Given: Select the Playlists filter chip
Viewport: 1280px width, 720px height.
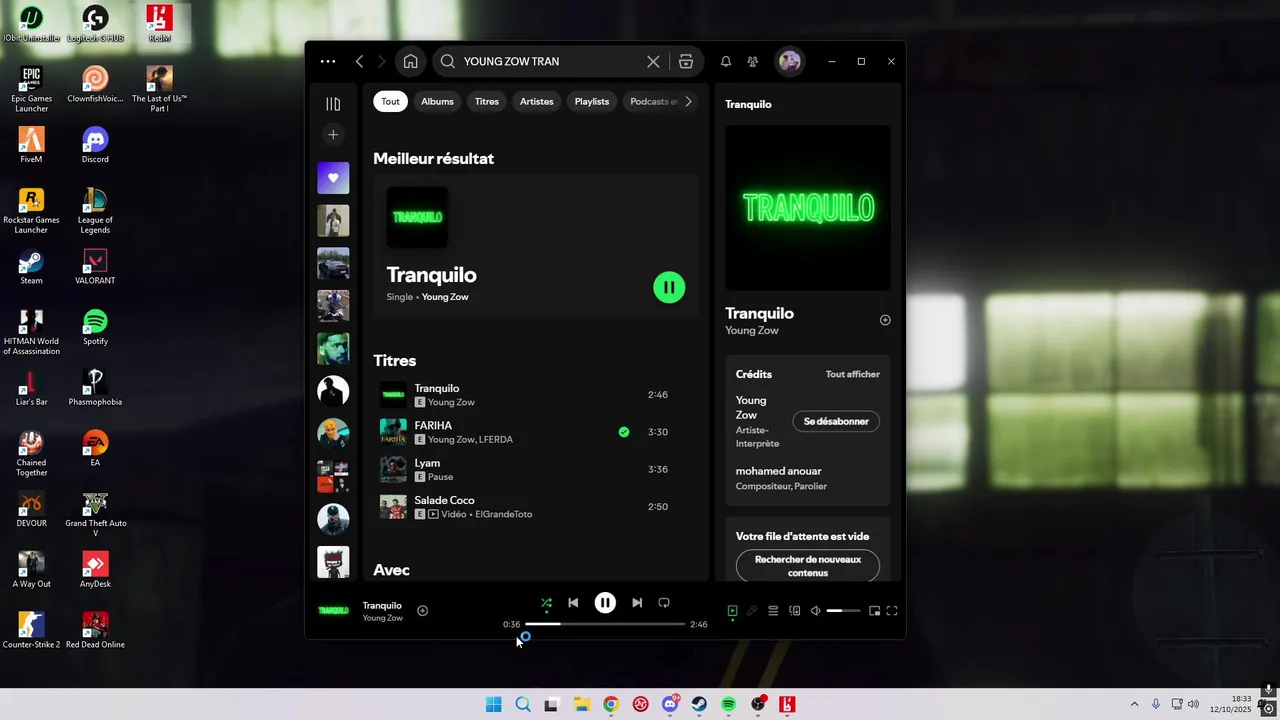Looking at the screenshot, I should coord(592,101).
